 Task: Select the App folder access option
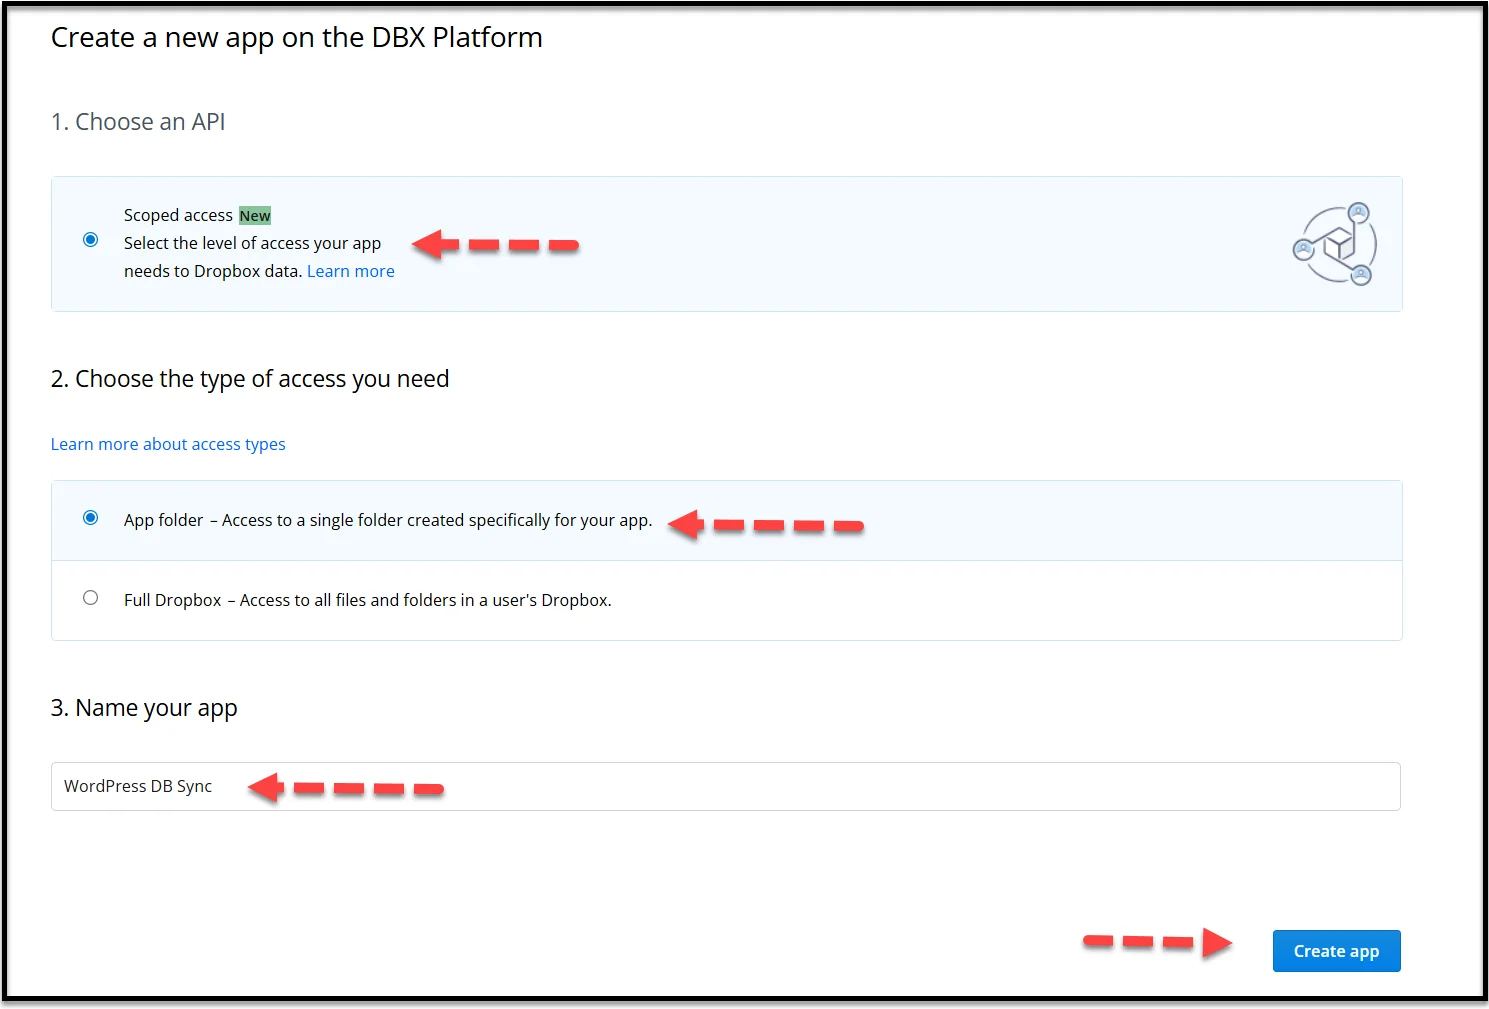click(x=90, y=517)
